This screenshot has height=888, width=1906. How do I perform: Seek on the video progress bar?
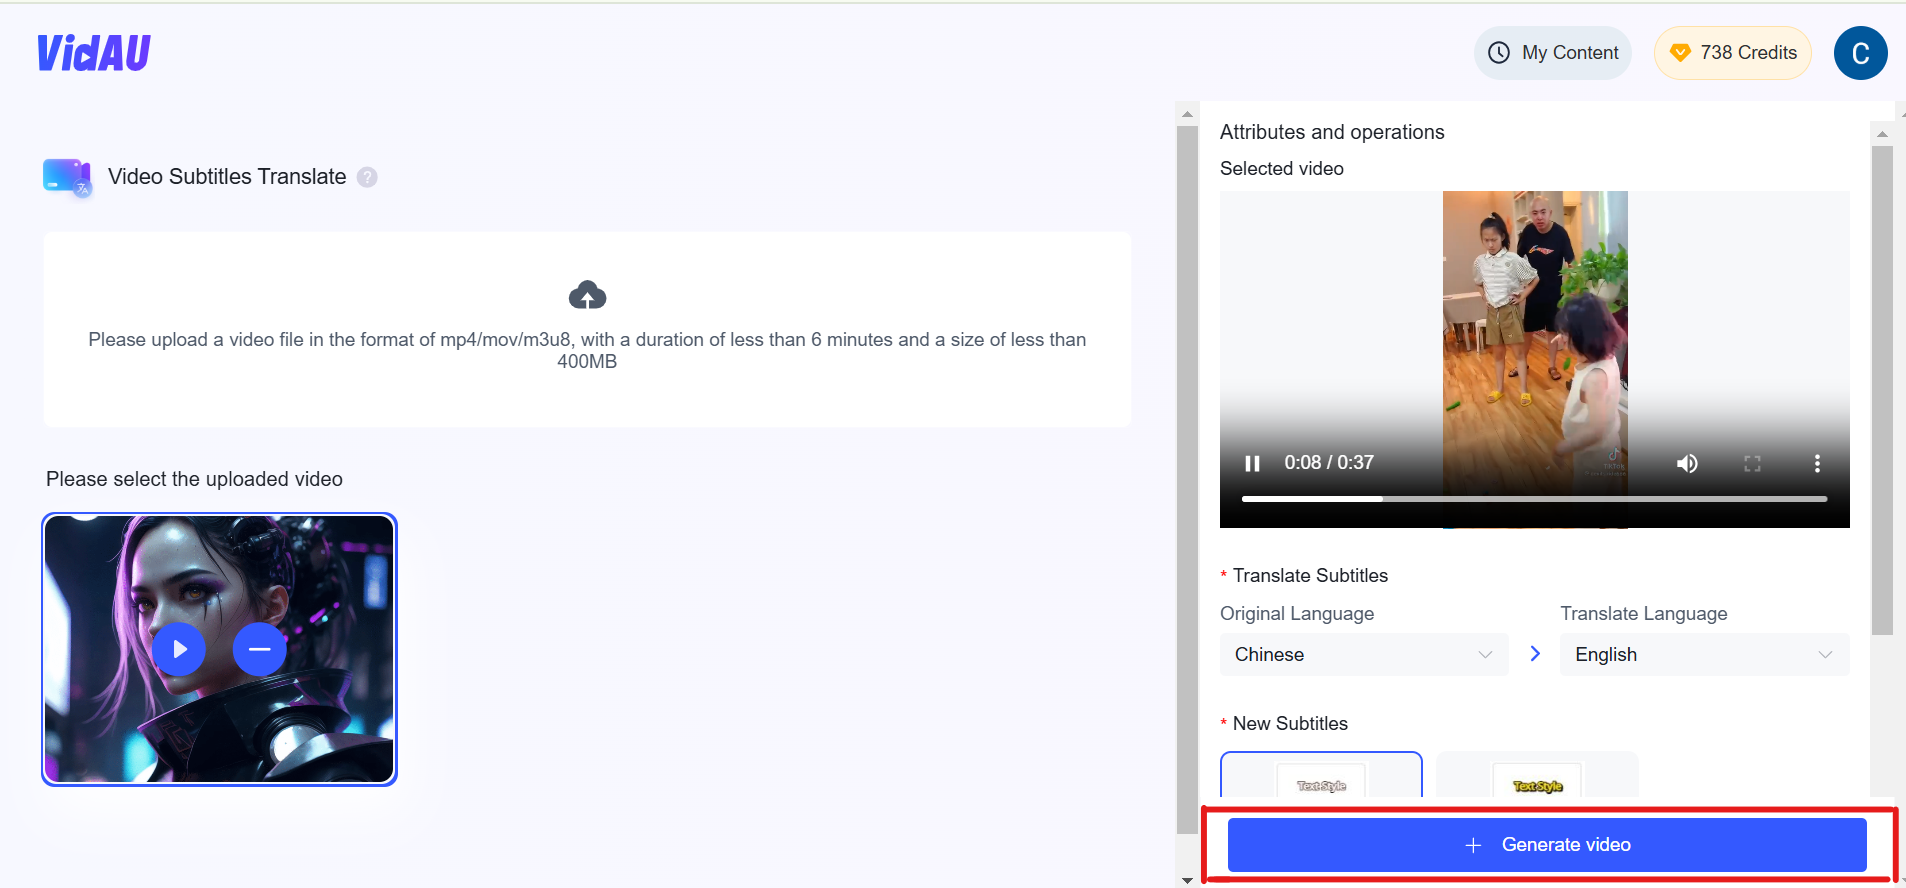point(1534,498)
